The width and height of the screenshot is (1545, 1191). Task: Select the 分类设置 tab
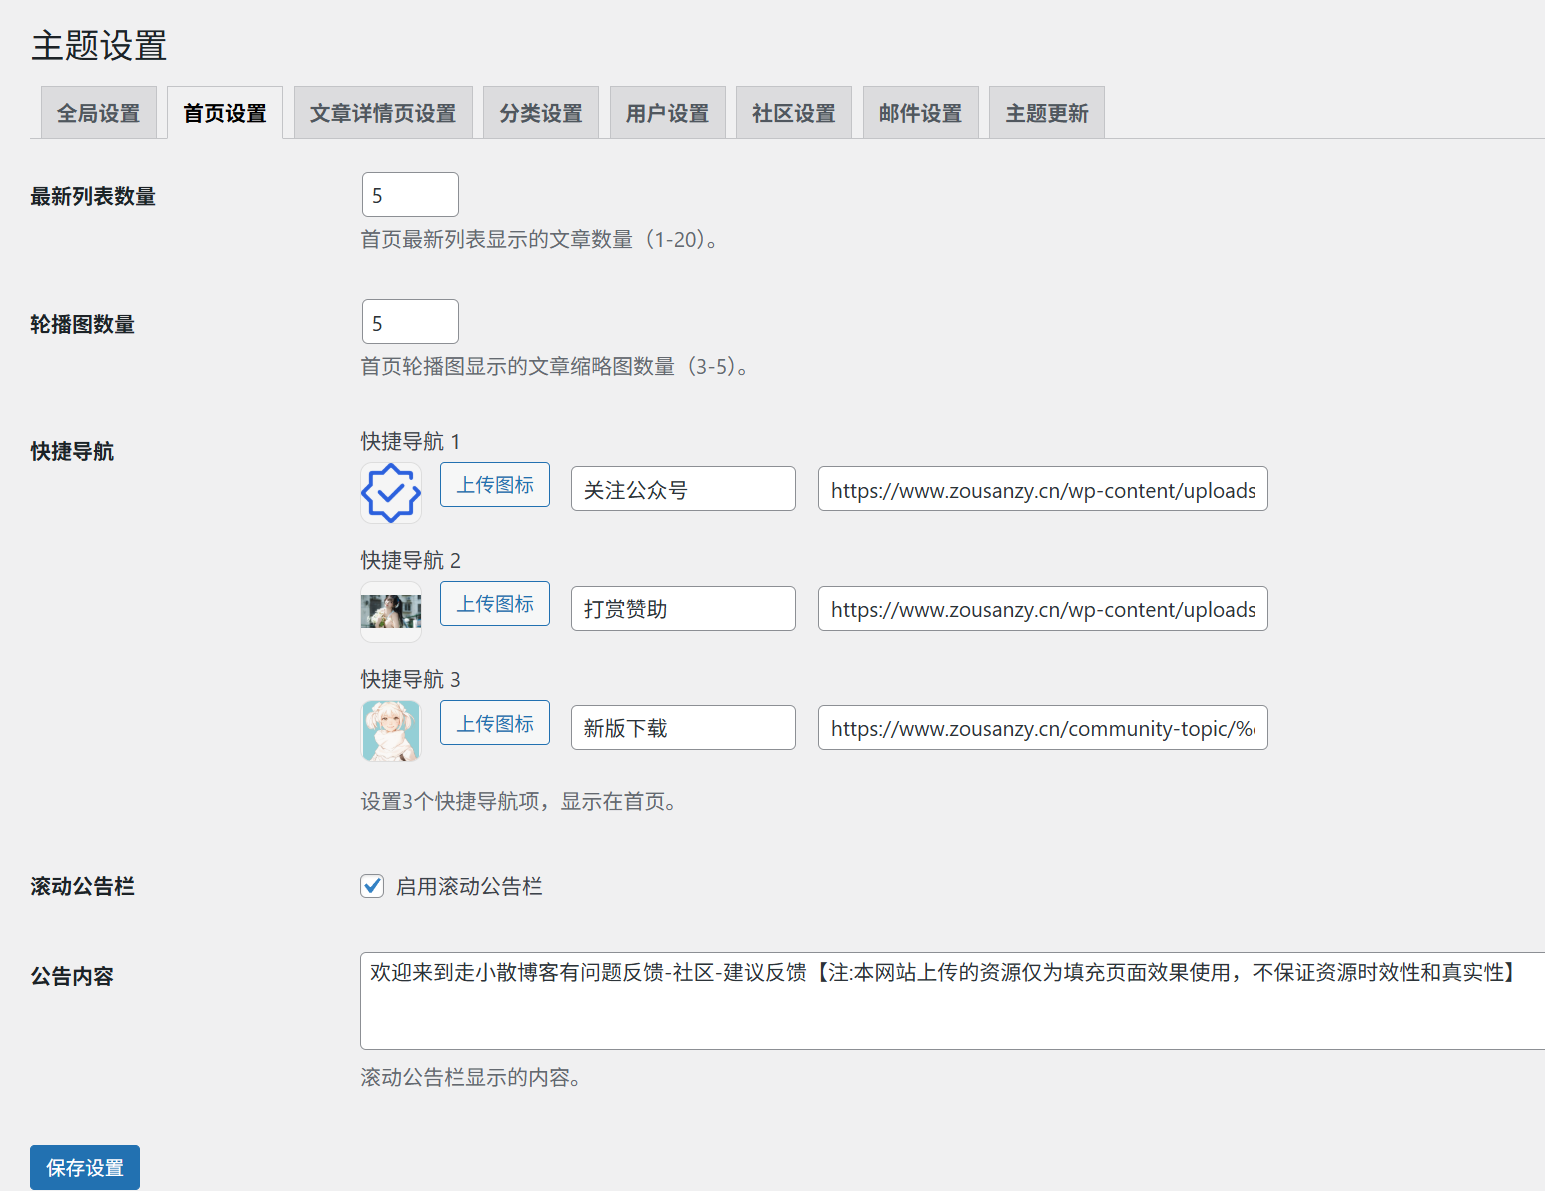(x=540, y=113)
